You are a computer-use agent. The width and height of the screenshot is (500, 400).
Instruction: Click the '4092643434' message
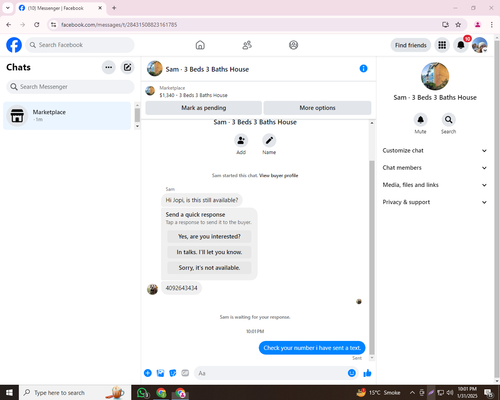pos(182,288)
